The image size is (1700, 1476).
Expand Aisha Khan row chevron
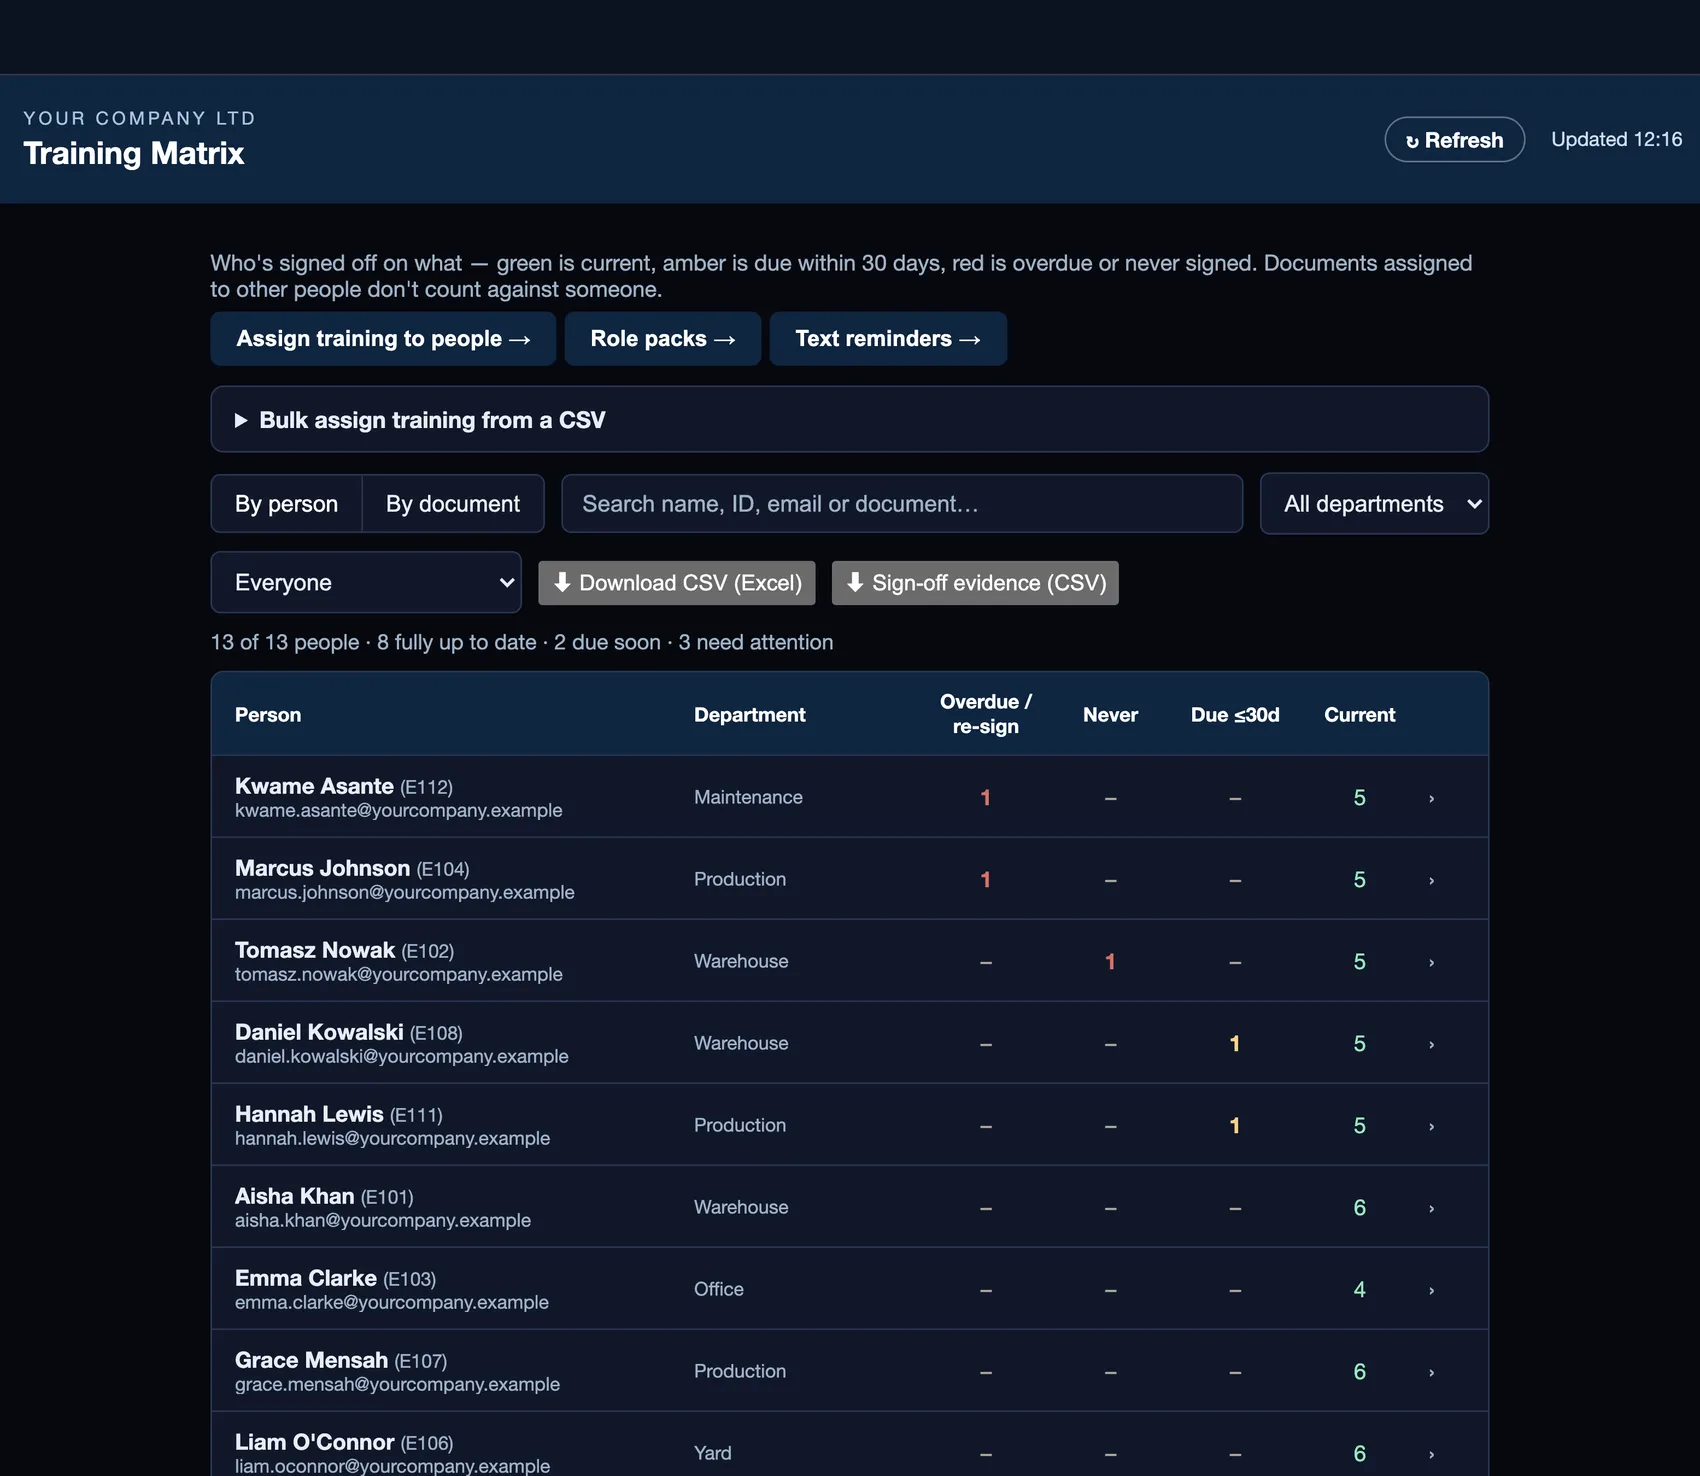point(1432,1208)
